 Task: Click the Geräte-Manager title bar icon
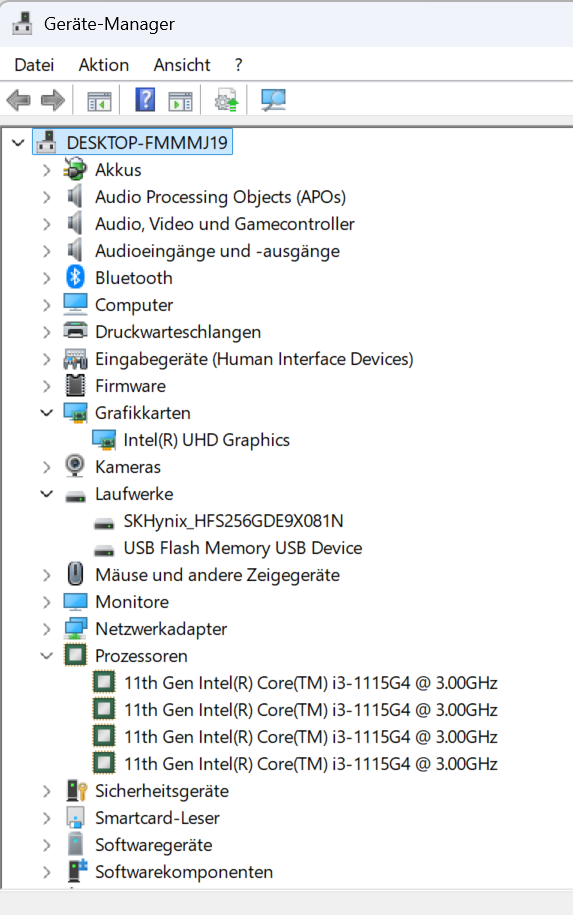click(x=22, y=23)
